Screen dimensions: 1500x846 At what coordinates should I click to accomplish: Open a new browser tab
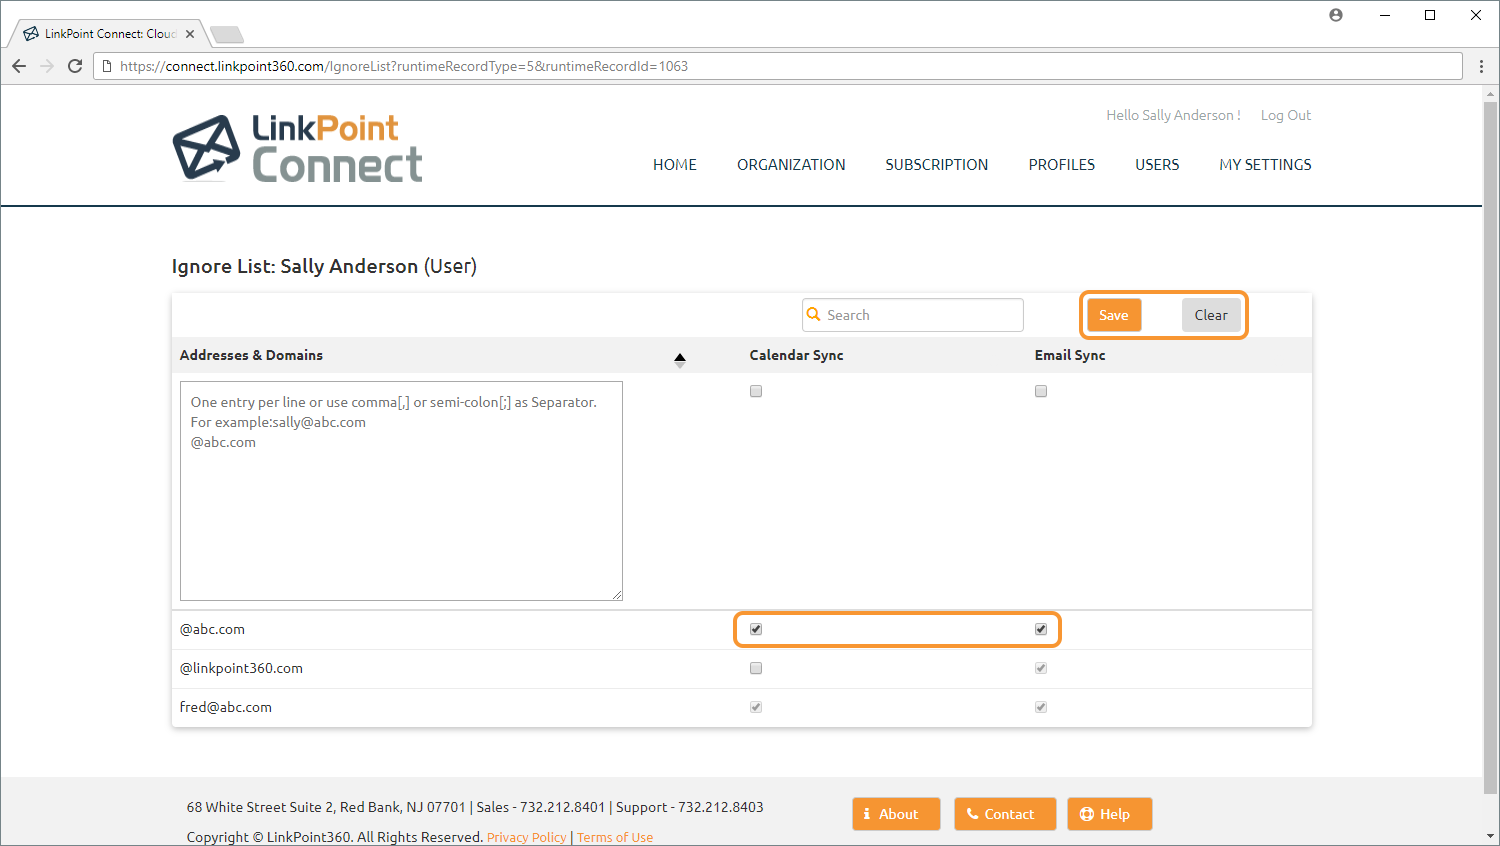click(227, 35)
